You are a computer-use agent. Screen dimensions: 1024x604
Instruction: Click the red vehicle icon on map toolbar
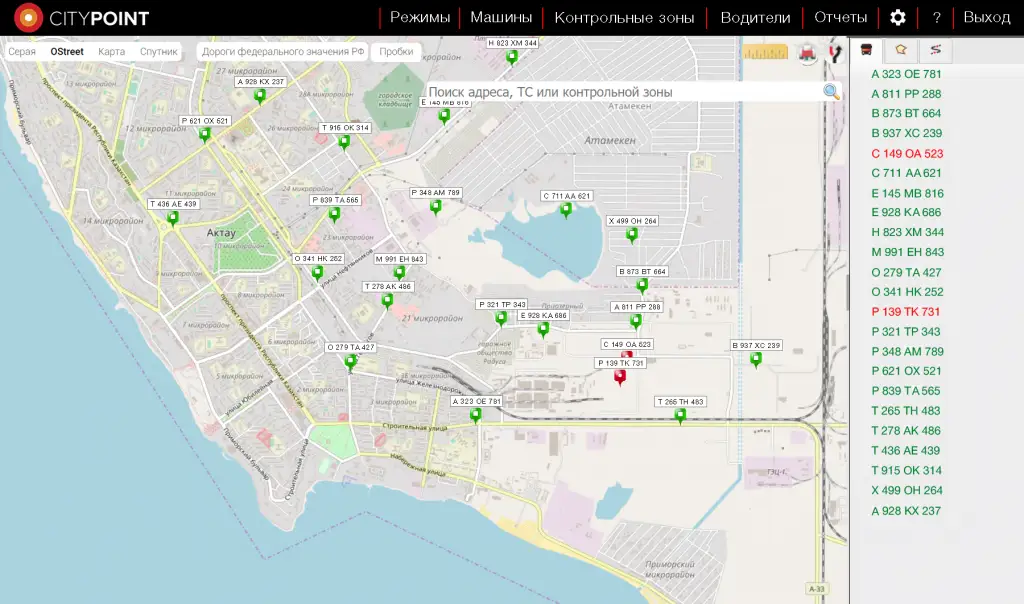click(x=807, y=53)
